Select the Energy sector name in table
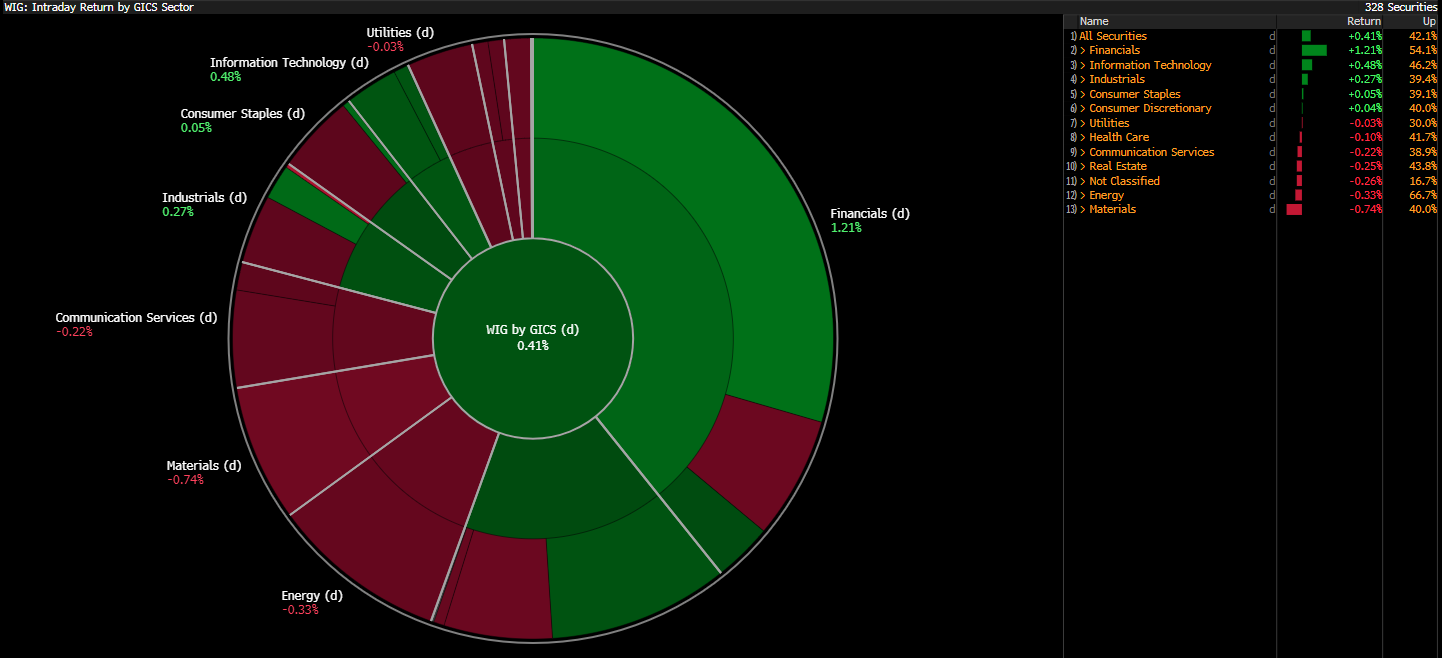 pos(1106,195)
